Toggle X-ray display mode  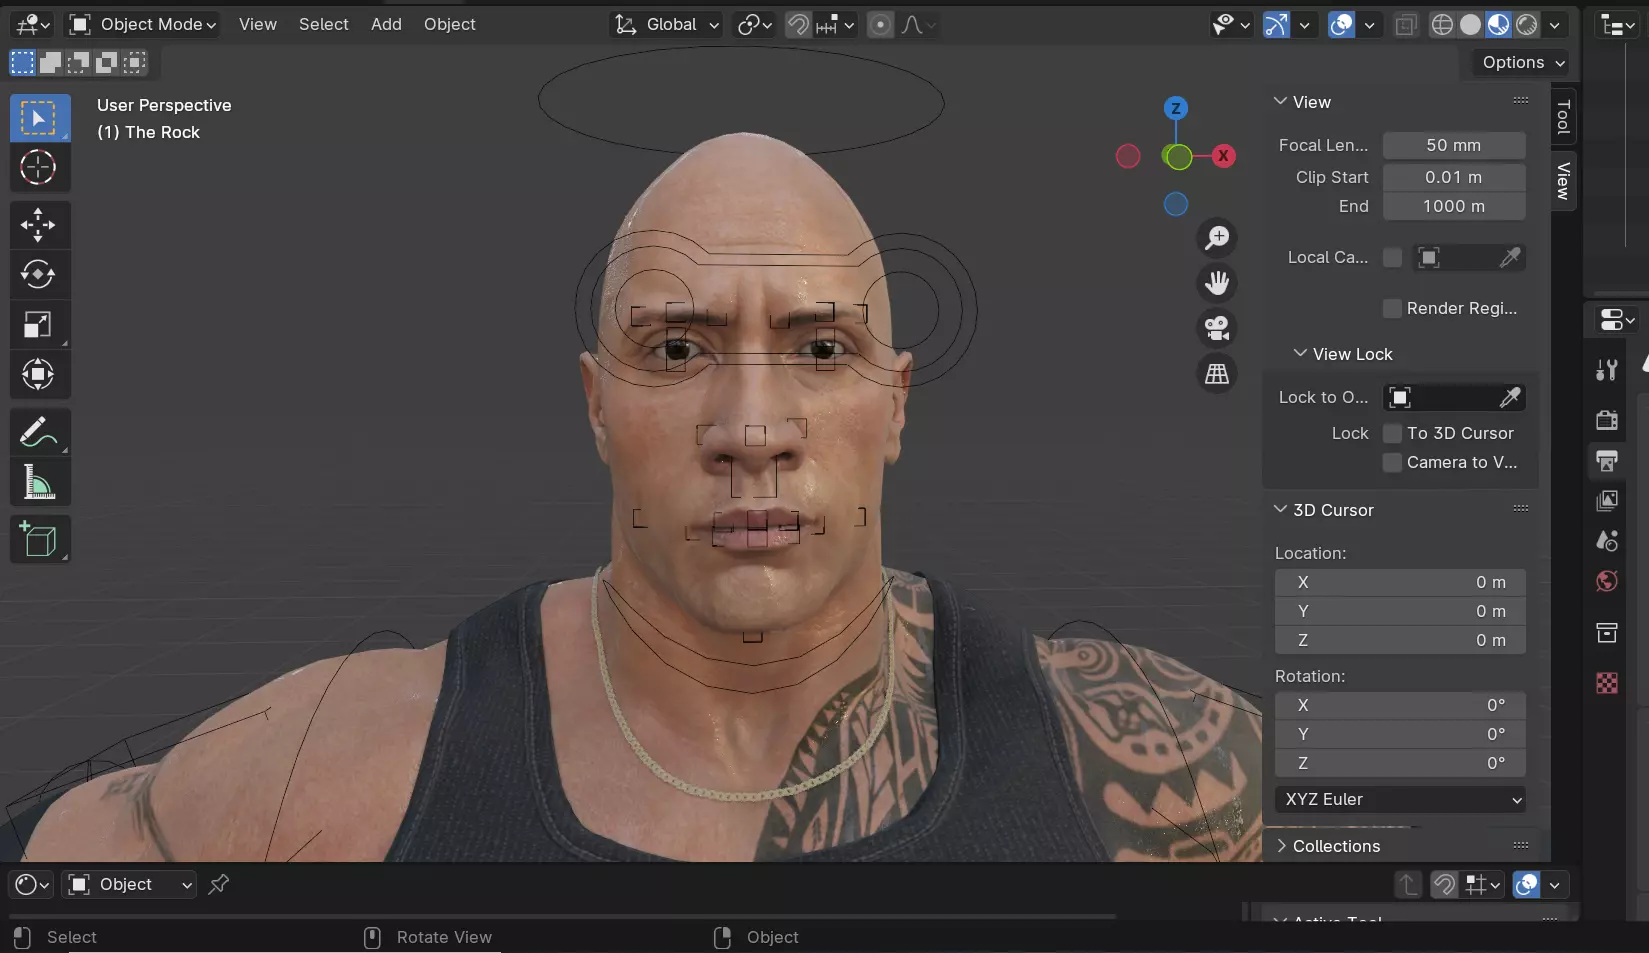(x=1406, y=24)
